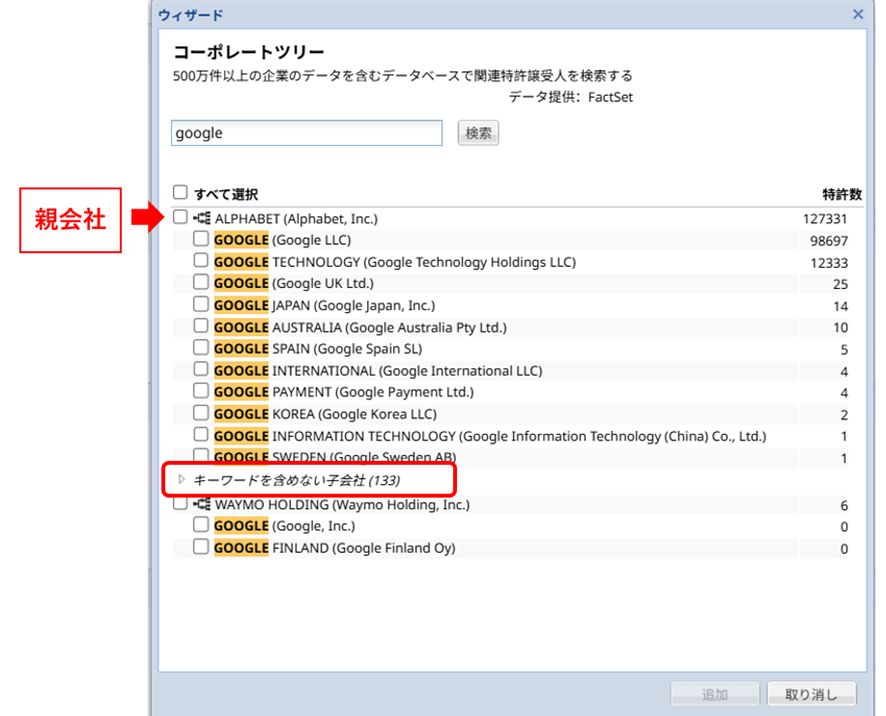
Task: Click the コーポレートツリー heading
Action: [249, 52]
